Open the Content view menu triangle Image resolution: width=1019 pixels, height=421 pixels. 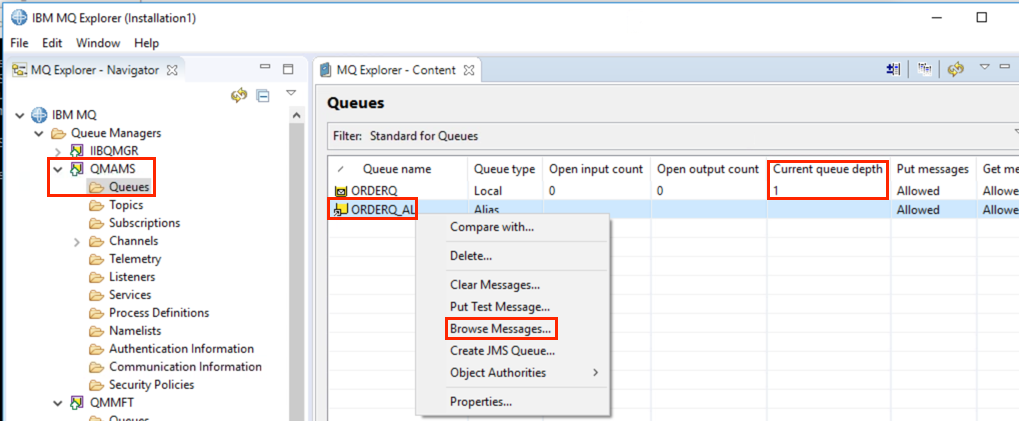[985, 66]
